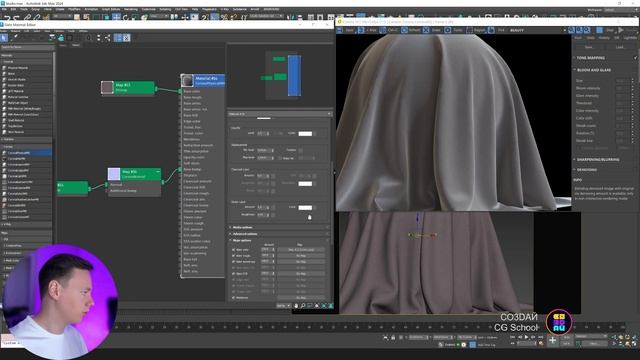Click the Map #36 CoronaNormal node thumbnail
640x360 pixels.
click(x=114, y=174)
